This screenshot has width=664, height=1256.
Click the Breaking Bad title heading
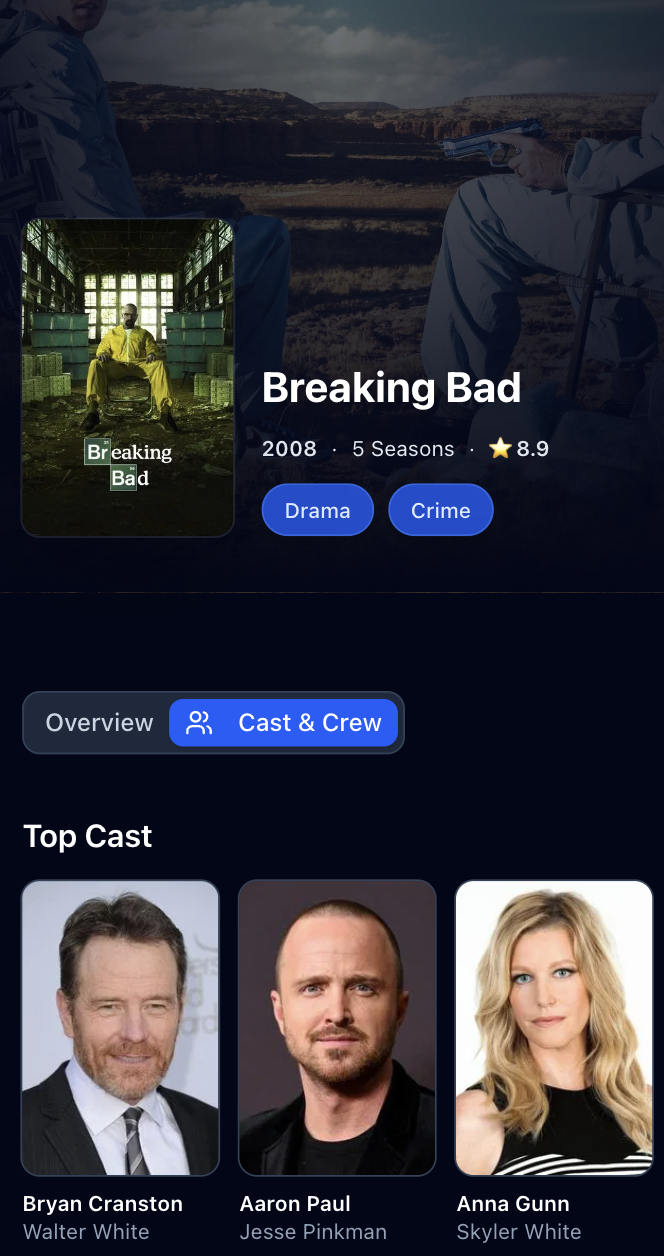point(392,388)
